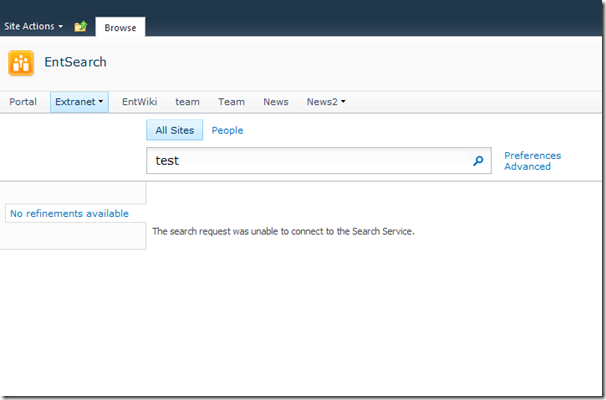Select the Browse ribbon tab
This screenshot has width=606, height=400.
tap(120, 27)
